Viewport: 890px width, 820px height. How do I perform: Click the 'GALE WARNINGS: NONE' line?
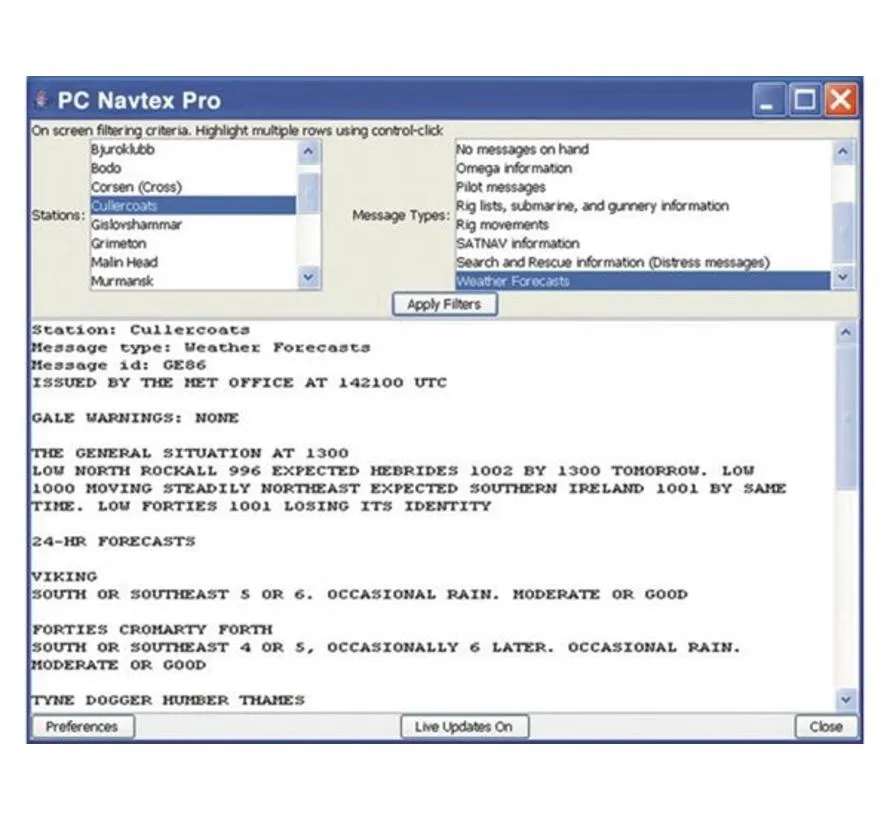point(135,418)
